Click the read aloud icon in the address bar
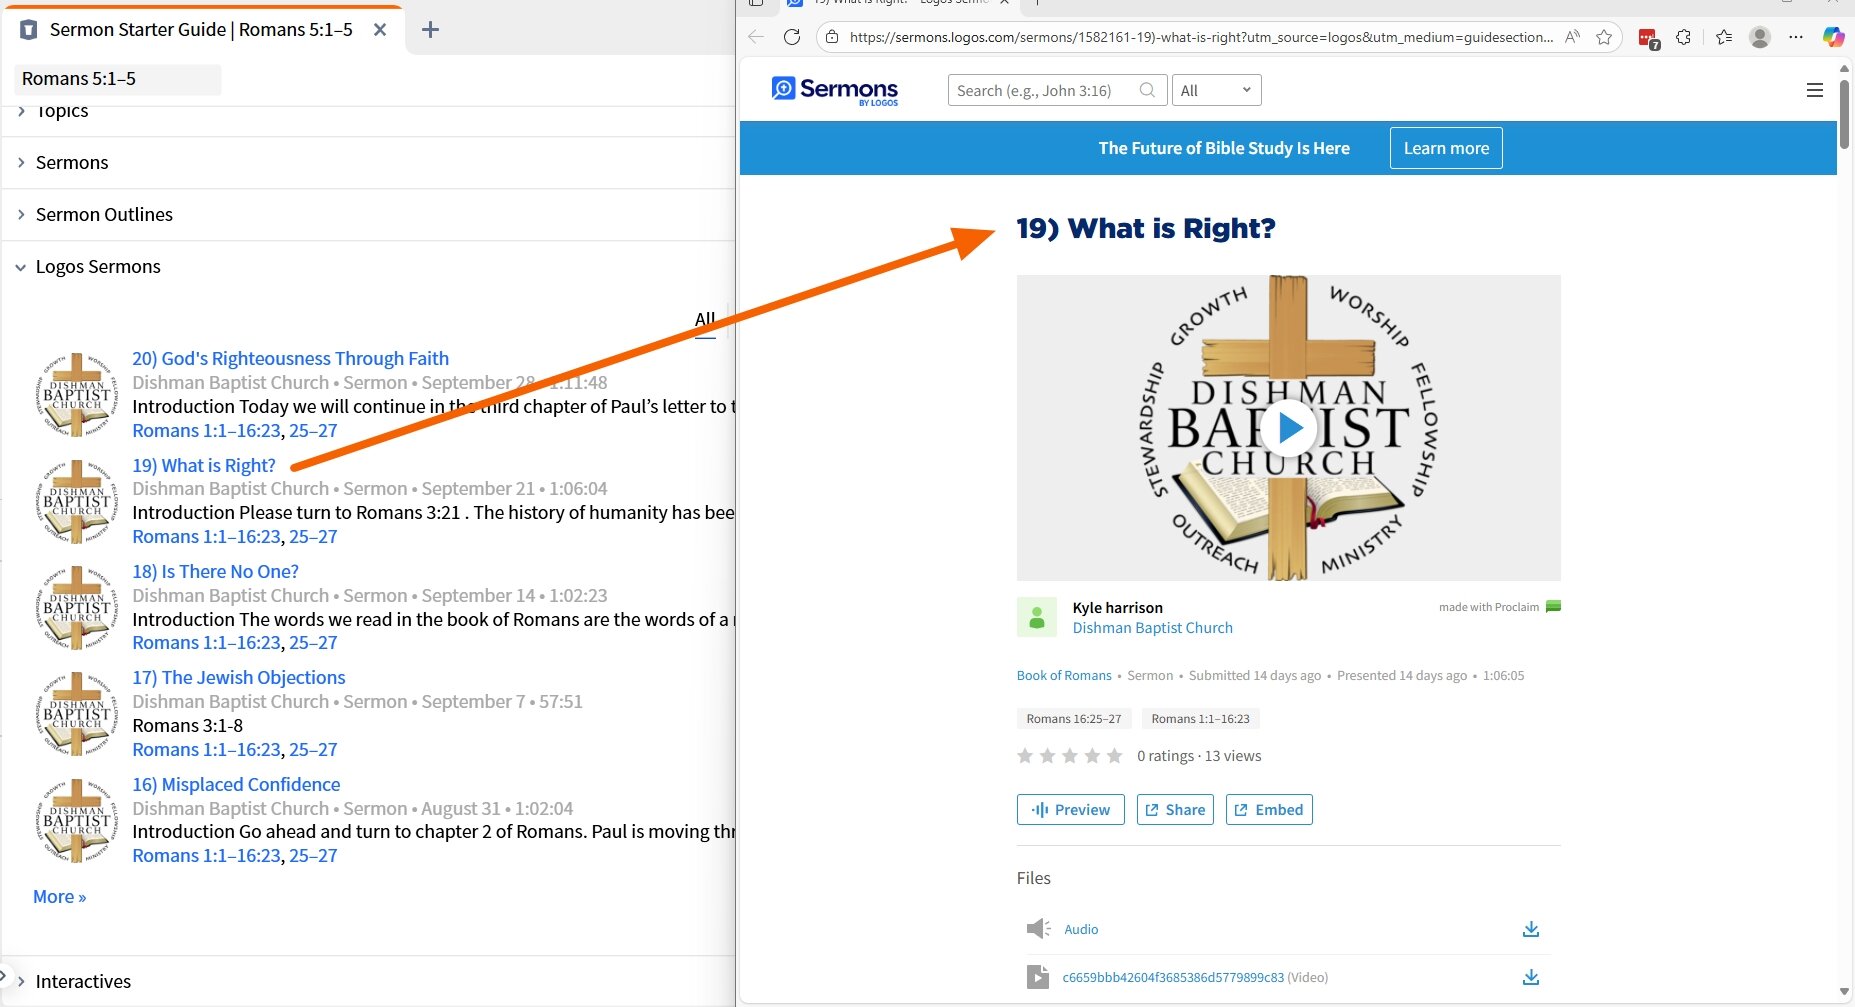The image size is (1855, 1007). tap(1570, 37)
